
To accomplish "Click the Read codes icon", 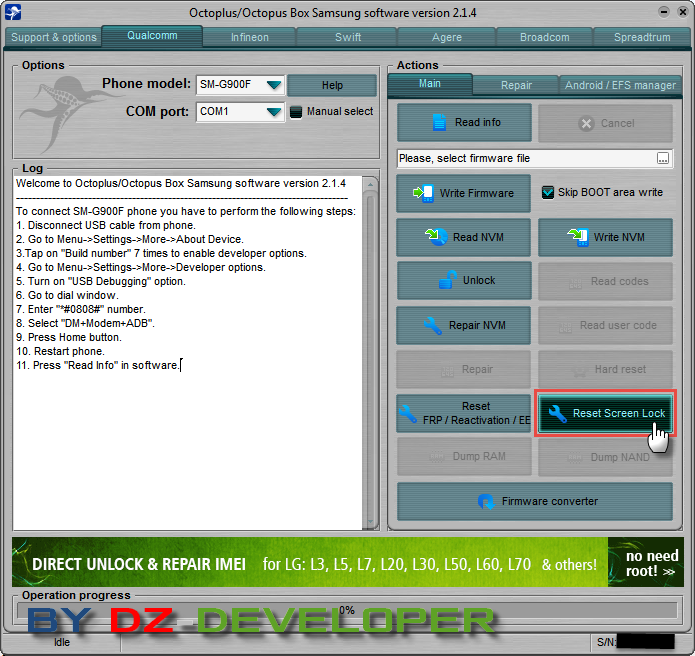I will click(575, 283).
